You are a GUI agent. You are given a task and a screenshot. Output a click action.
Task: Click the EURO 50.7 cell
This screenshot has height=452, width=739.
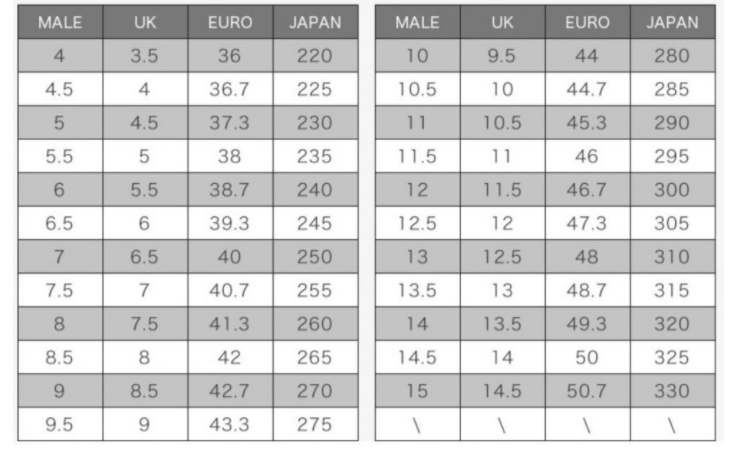tap(587, 391)
